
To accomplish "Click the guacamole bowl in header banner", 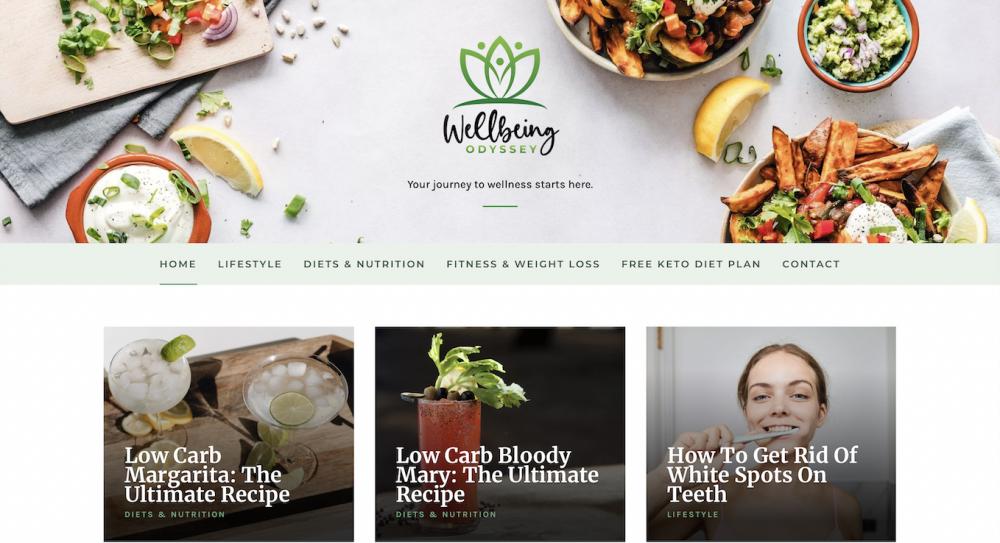I will [858, 43].
